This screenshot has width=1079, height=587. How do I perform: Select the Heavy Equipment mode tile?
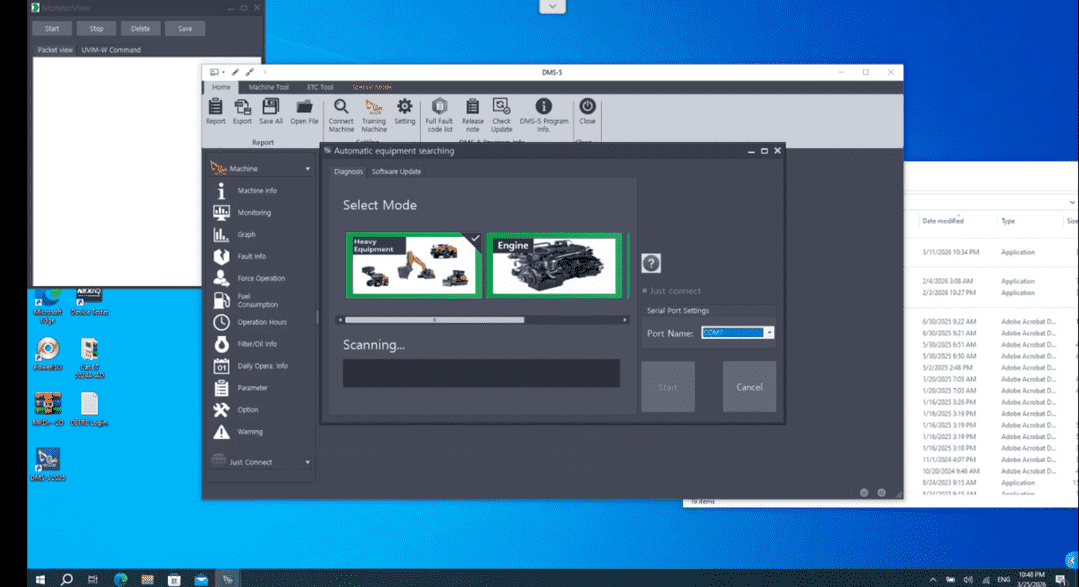413,265
